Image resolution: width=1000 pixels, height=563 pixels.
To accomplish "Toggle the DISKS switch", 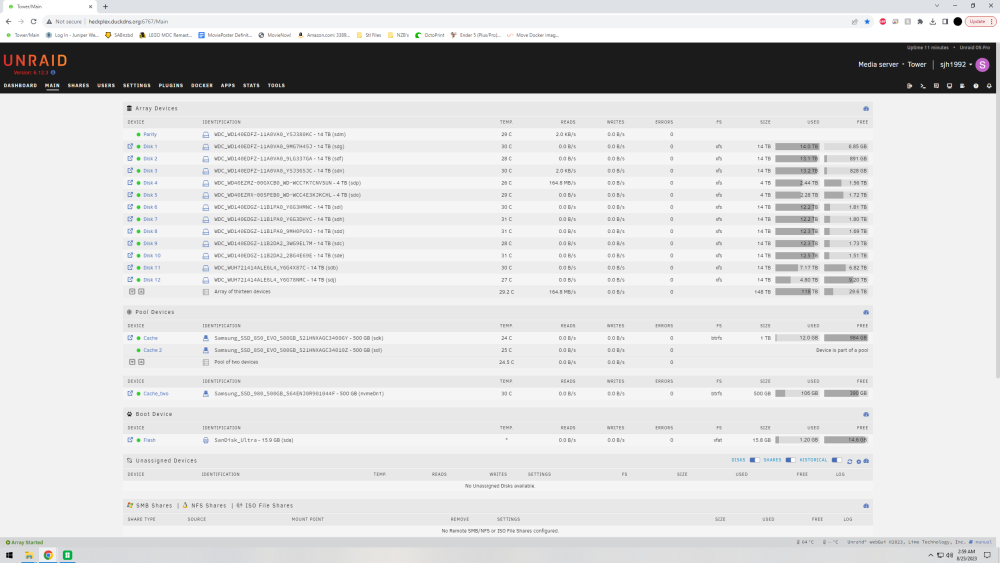I will coord(754,460).
